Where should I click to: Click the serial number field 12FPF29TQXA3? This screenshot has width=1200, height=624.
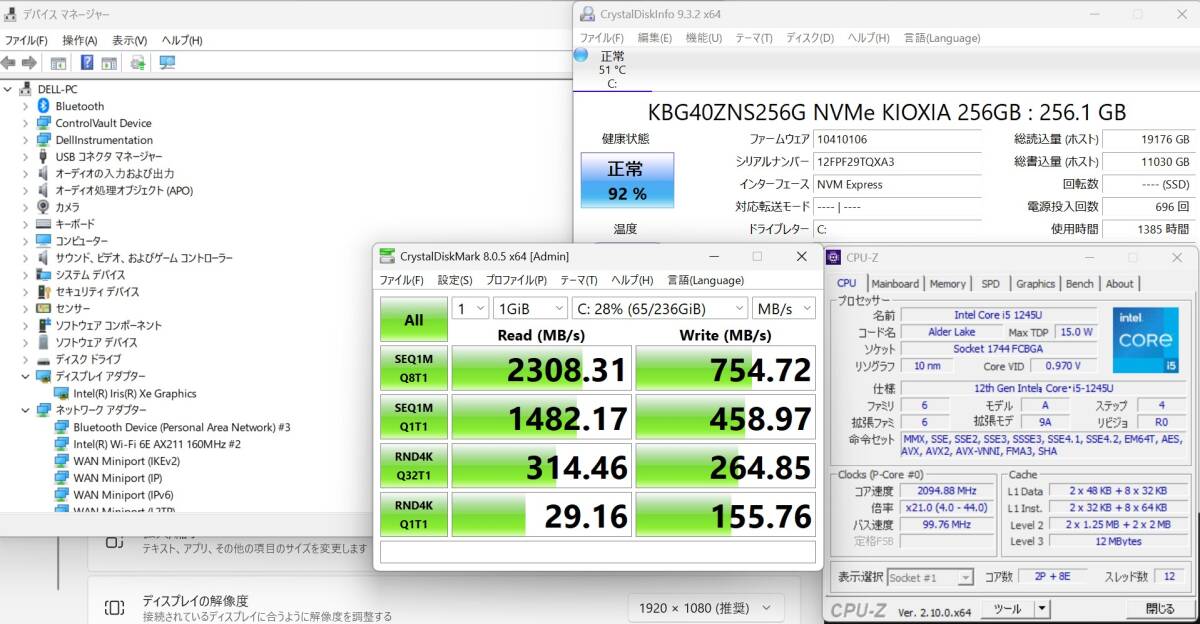point(897,162)
